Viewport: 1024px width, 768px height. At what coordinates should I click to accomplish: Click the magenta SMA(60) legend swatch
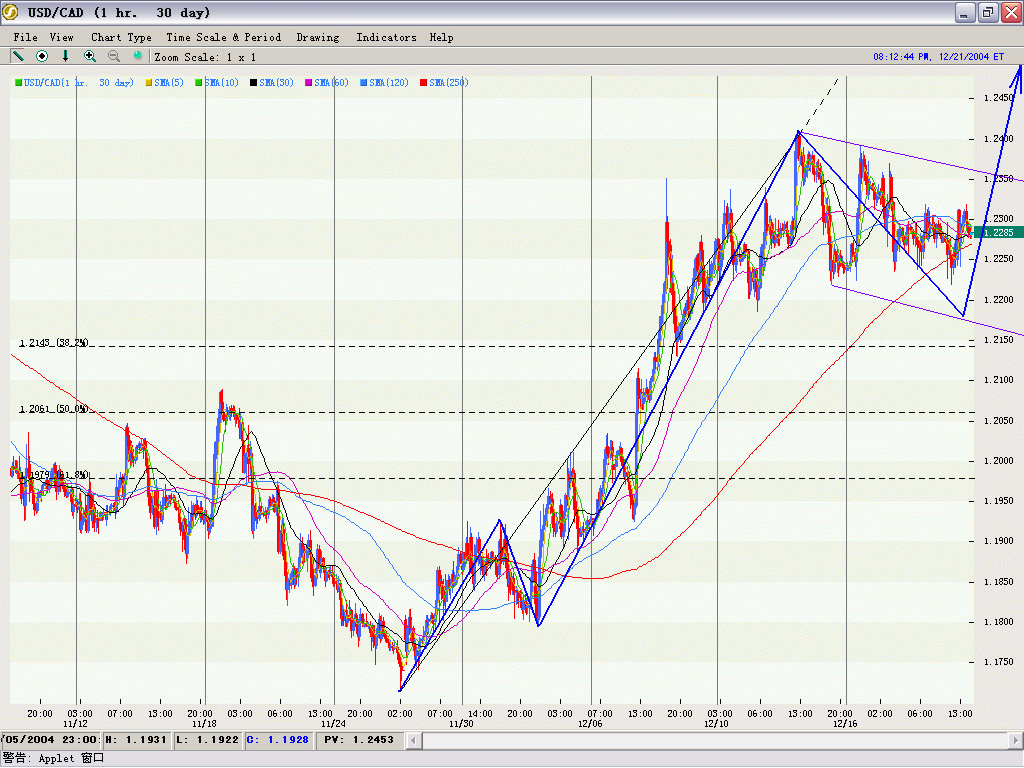(310, 83)
